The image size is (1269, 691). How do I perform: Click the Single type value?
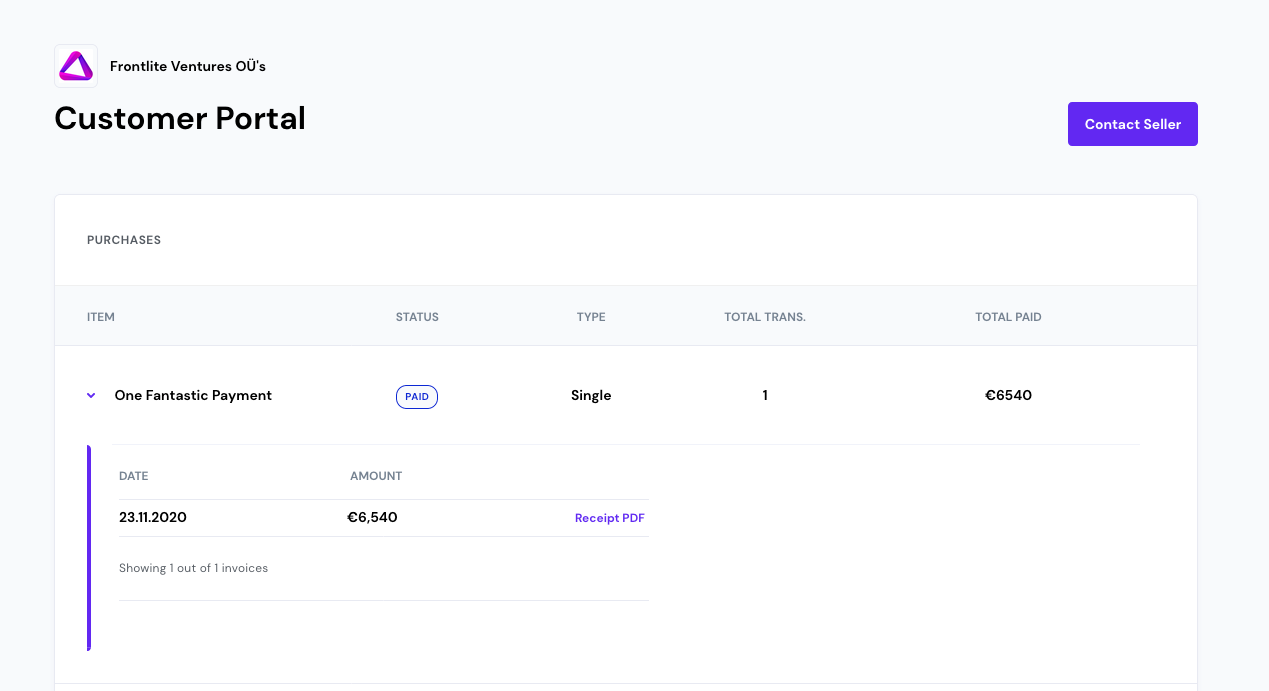pos(591,396)
